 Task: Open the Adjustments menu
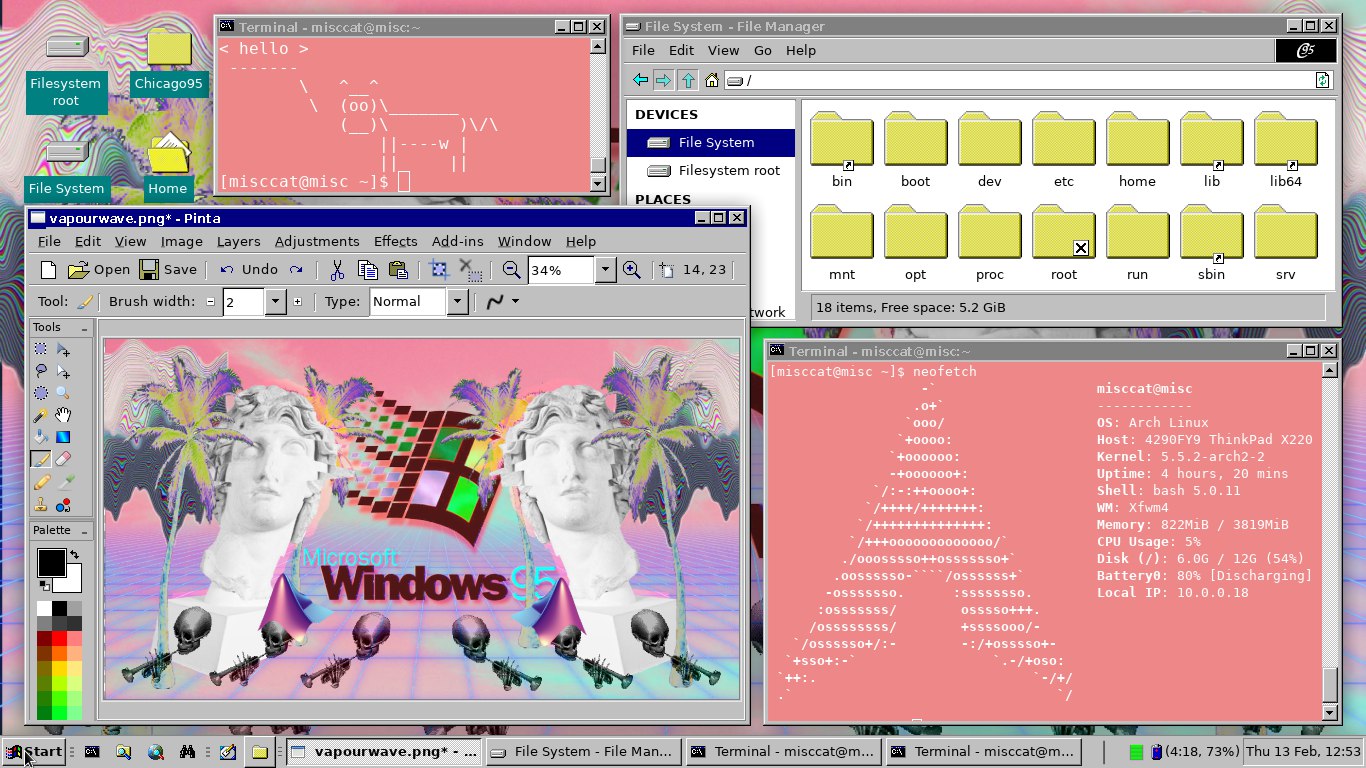click(x=317, y=241)
